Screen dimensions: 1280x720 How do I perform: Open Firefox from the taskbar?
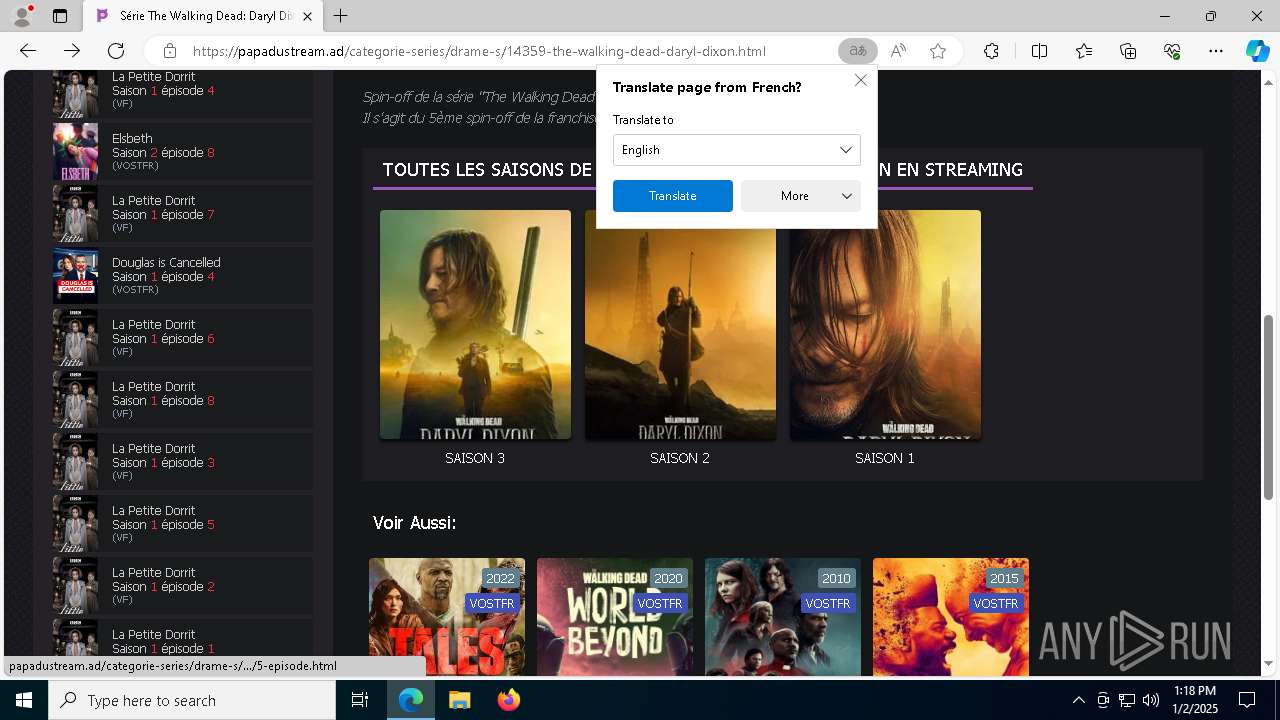point(508,700)
